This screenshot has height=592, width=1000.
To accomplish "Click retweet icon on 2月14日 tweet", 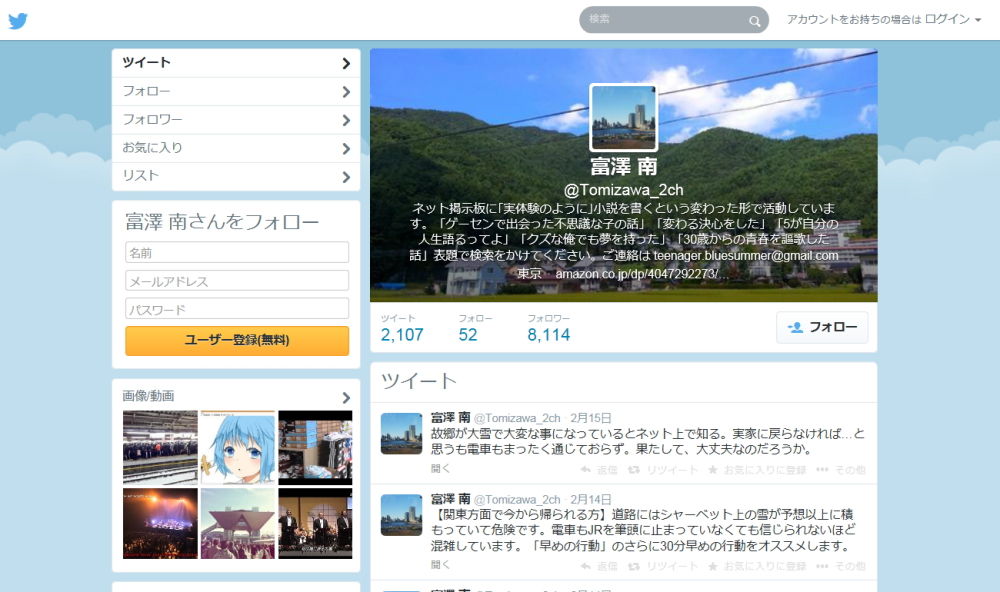I will click(x=633, y=566).
